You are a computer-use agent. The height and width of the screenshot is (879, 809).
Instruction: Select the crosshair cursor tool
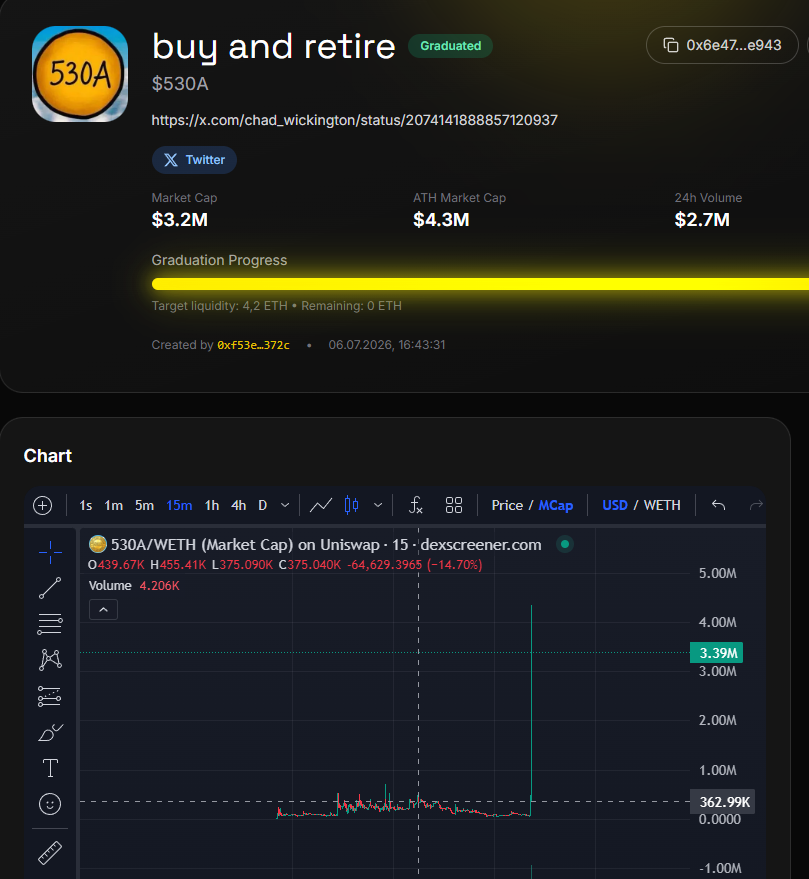click(x=50, y=552)
